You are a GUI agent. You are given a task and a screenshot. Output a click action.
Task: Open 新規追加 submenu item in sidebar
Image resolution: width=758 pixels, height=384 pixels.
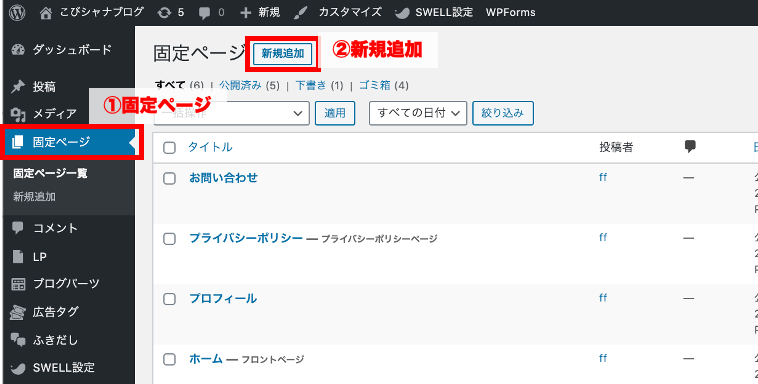[x=34, y=197]
